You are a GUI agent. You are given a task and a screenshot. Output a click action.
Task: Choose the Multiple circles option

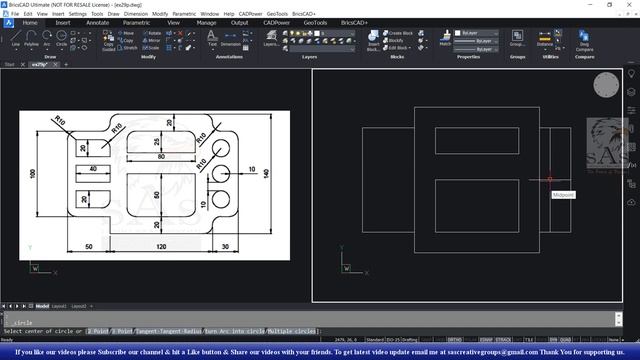point(291,331)
